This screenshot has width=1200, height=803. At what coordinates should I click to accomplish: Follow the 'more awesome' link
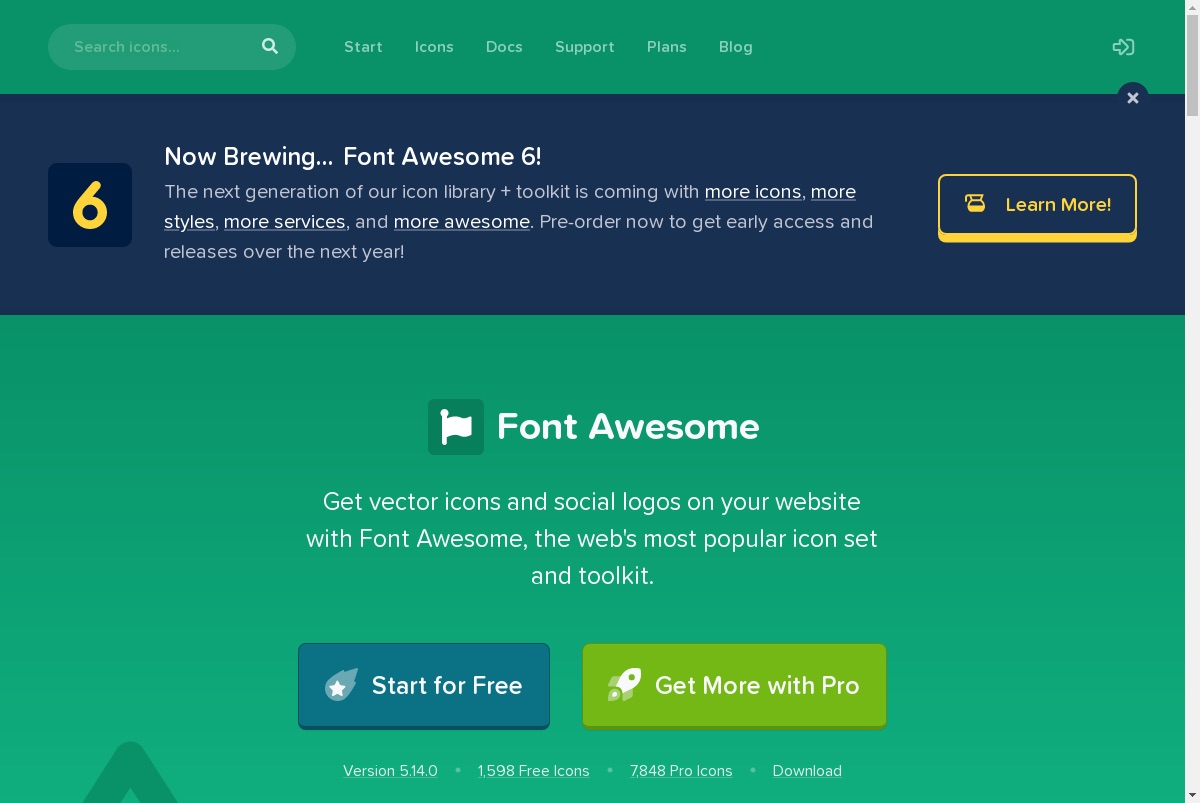(x=462, y=222)
